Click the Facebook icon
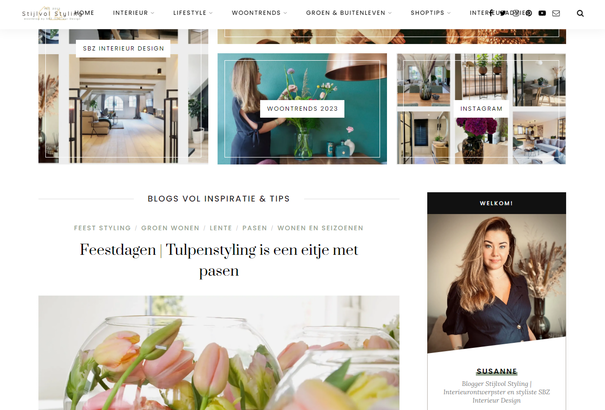 pyautogui.click(x=491, y=13)
